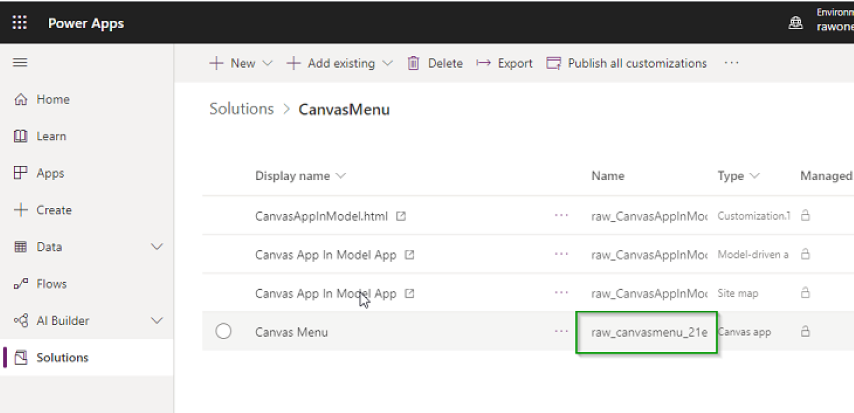Click the Apps grid icon
The image size is (854, 413).
[x=21, y=173]
